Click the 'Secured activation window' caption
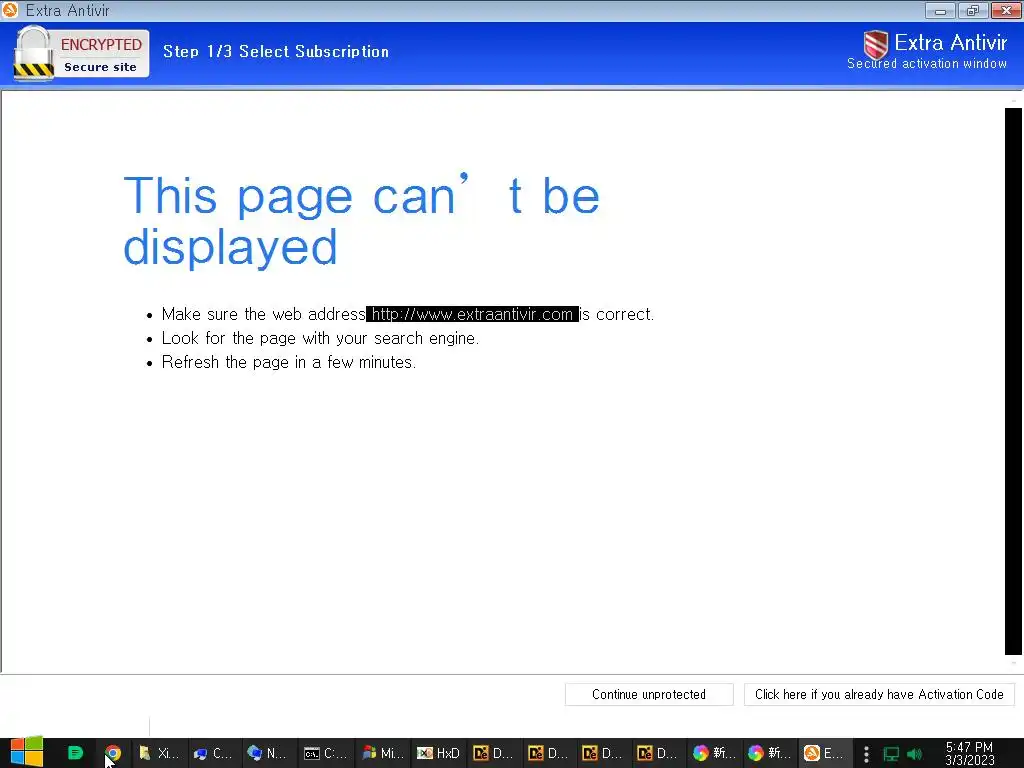 pyautogui.click(x=927, y=63)
